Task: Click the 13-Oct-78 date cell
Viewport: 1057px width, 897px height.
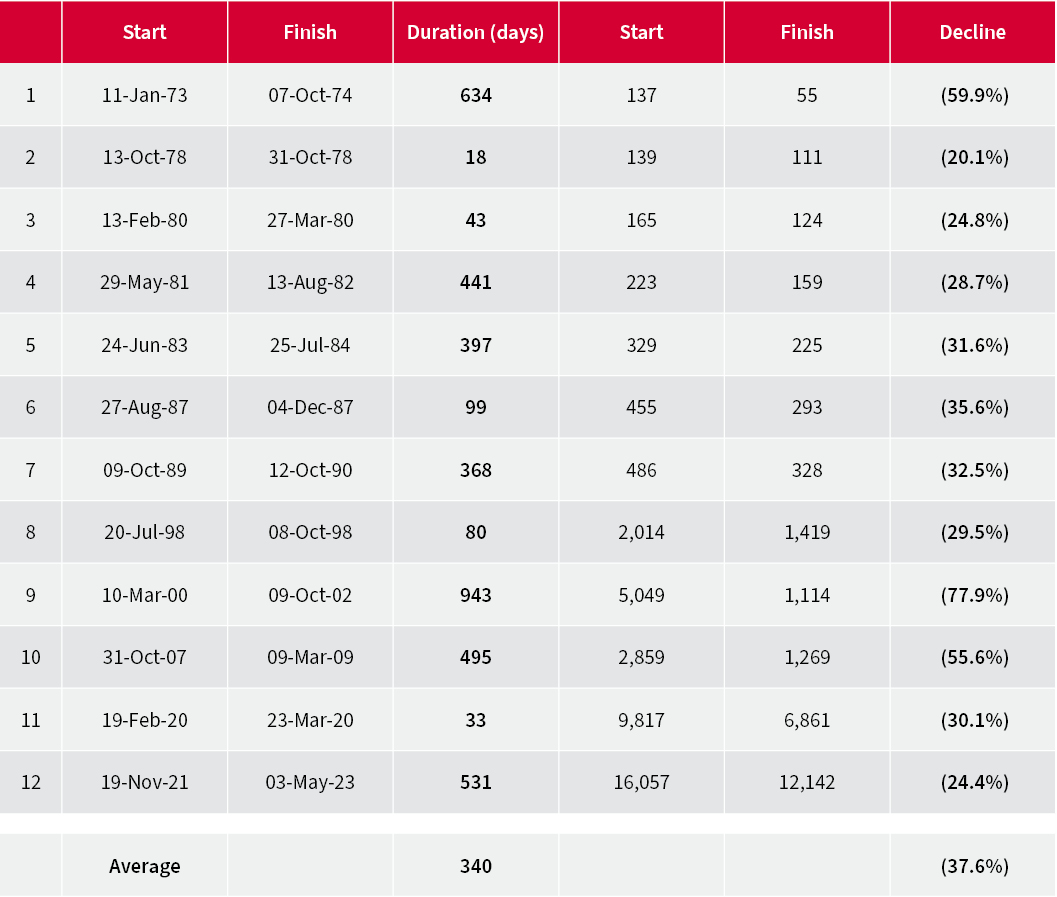Action: coord(144,157)
